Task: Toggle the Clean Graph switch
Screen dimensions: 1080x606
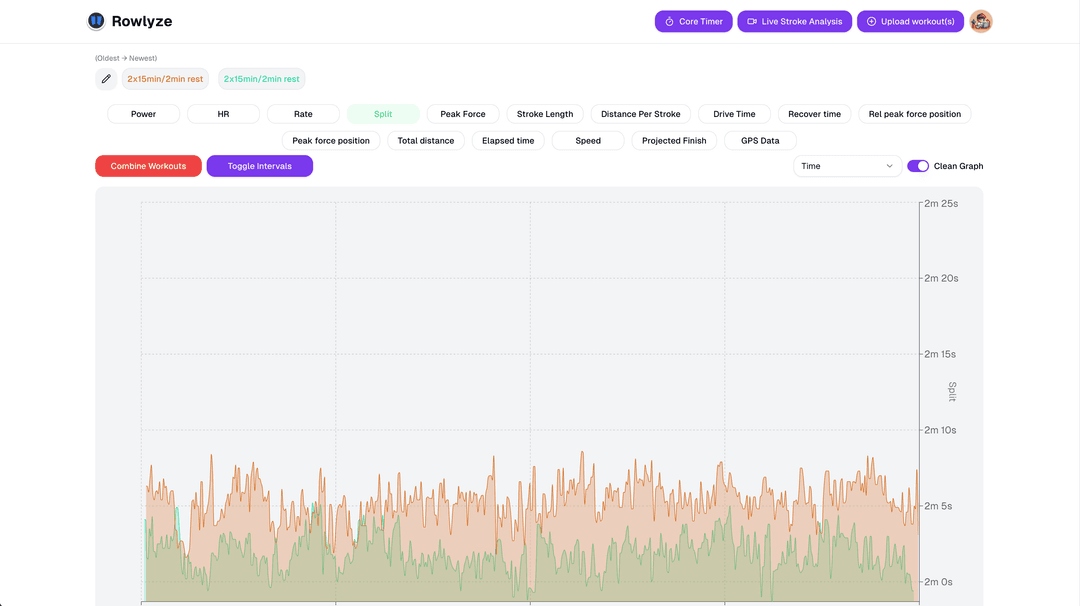Action: pos(917,166)
